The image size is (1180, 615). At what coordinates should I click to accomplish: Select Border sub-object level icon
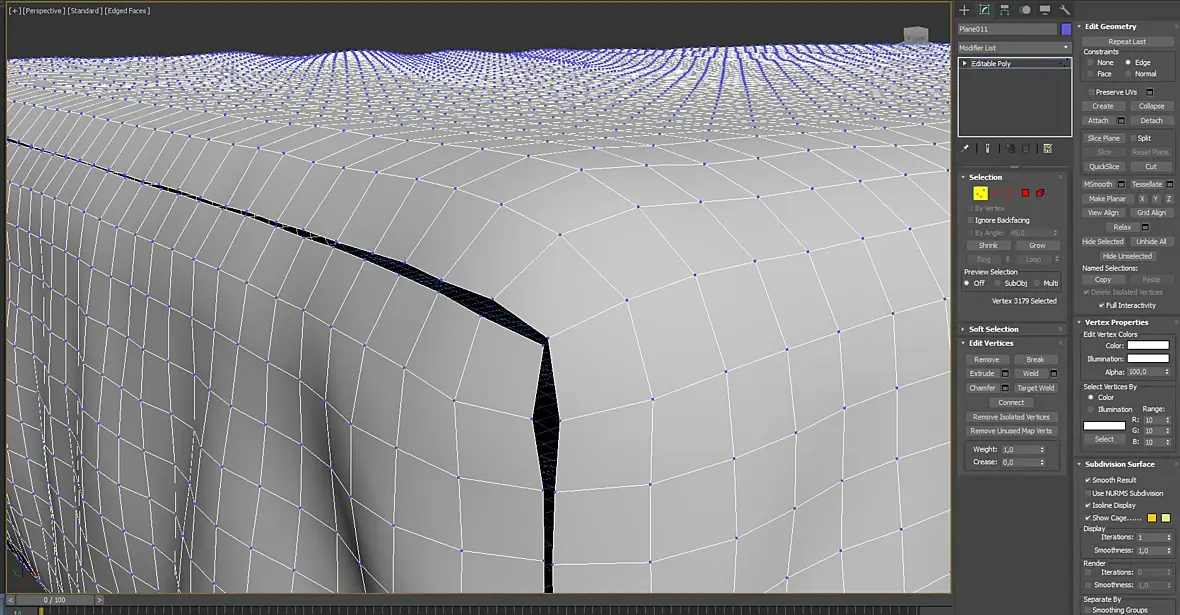point(1011,193)
